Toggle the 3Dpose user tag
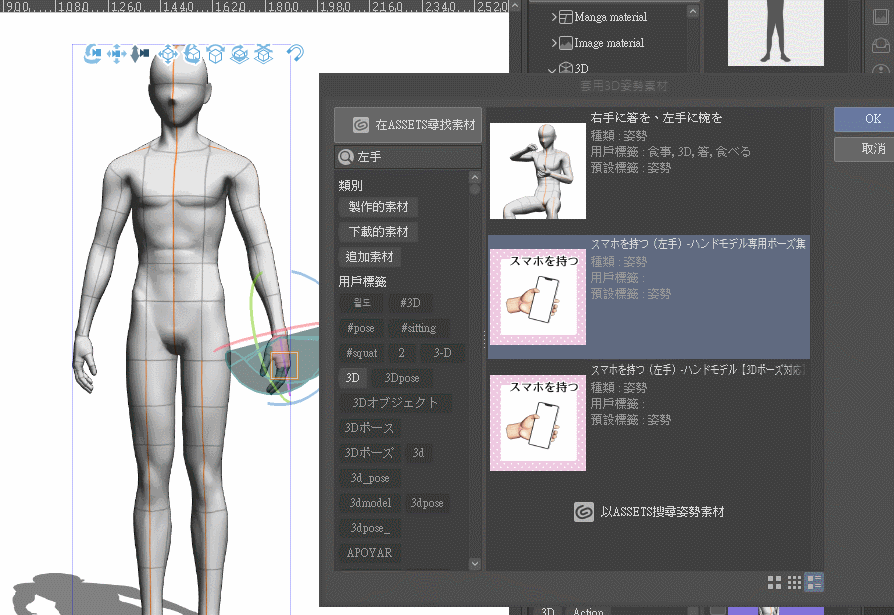Image resolution: width=894 pixels, height=615 pixels. tap(401, 378)
